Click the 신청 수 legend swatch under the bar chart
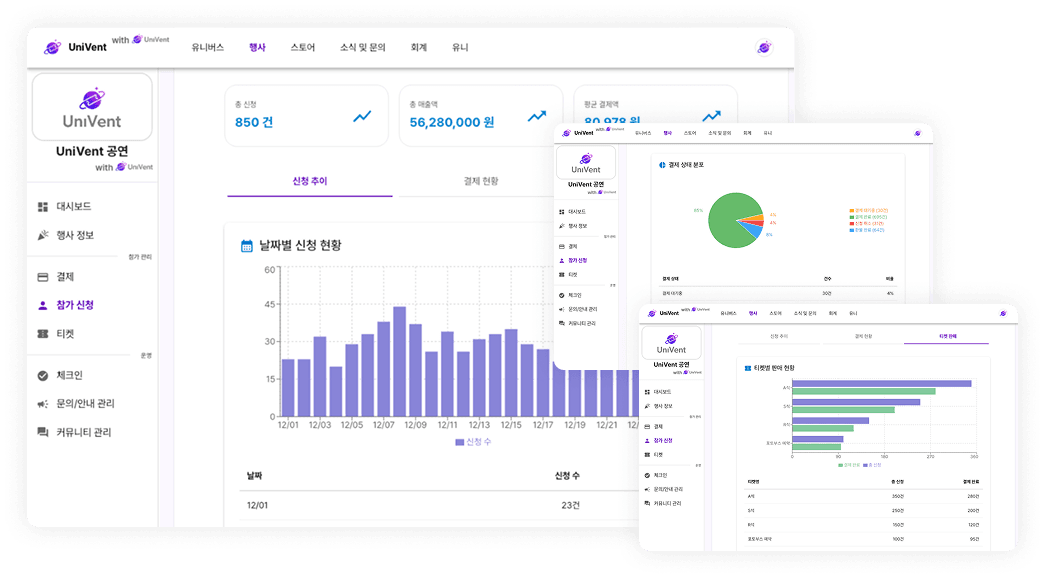The width and height of the screenshot is (1045, 578). (460, 441)
